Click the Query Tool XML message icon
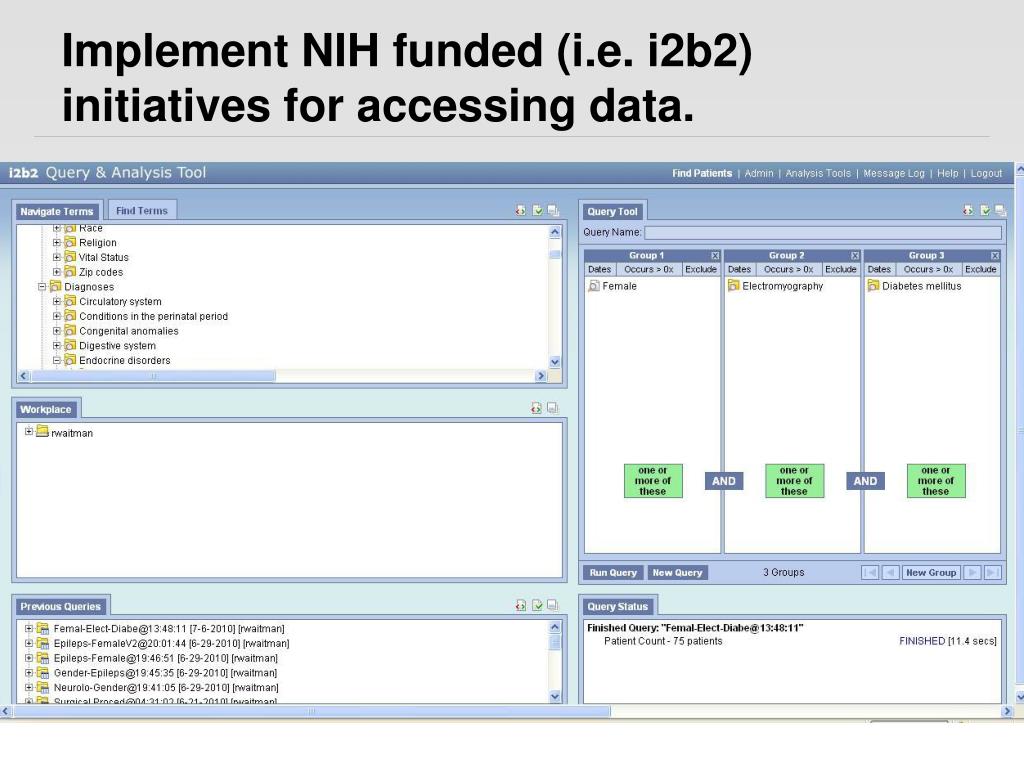Image resolution: width=1024 pixels, height=768 pixels. point(968,210)
